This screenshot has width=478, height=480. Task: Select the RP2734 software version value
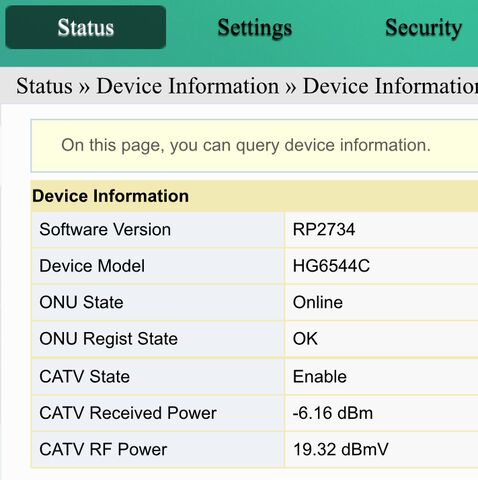click(324, 230)
